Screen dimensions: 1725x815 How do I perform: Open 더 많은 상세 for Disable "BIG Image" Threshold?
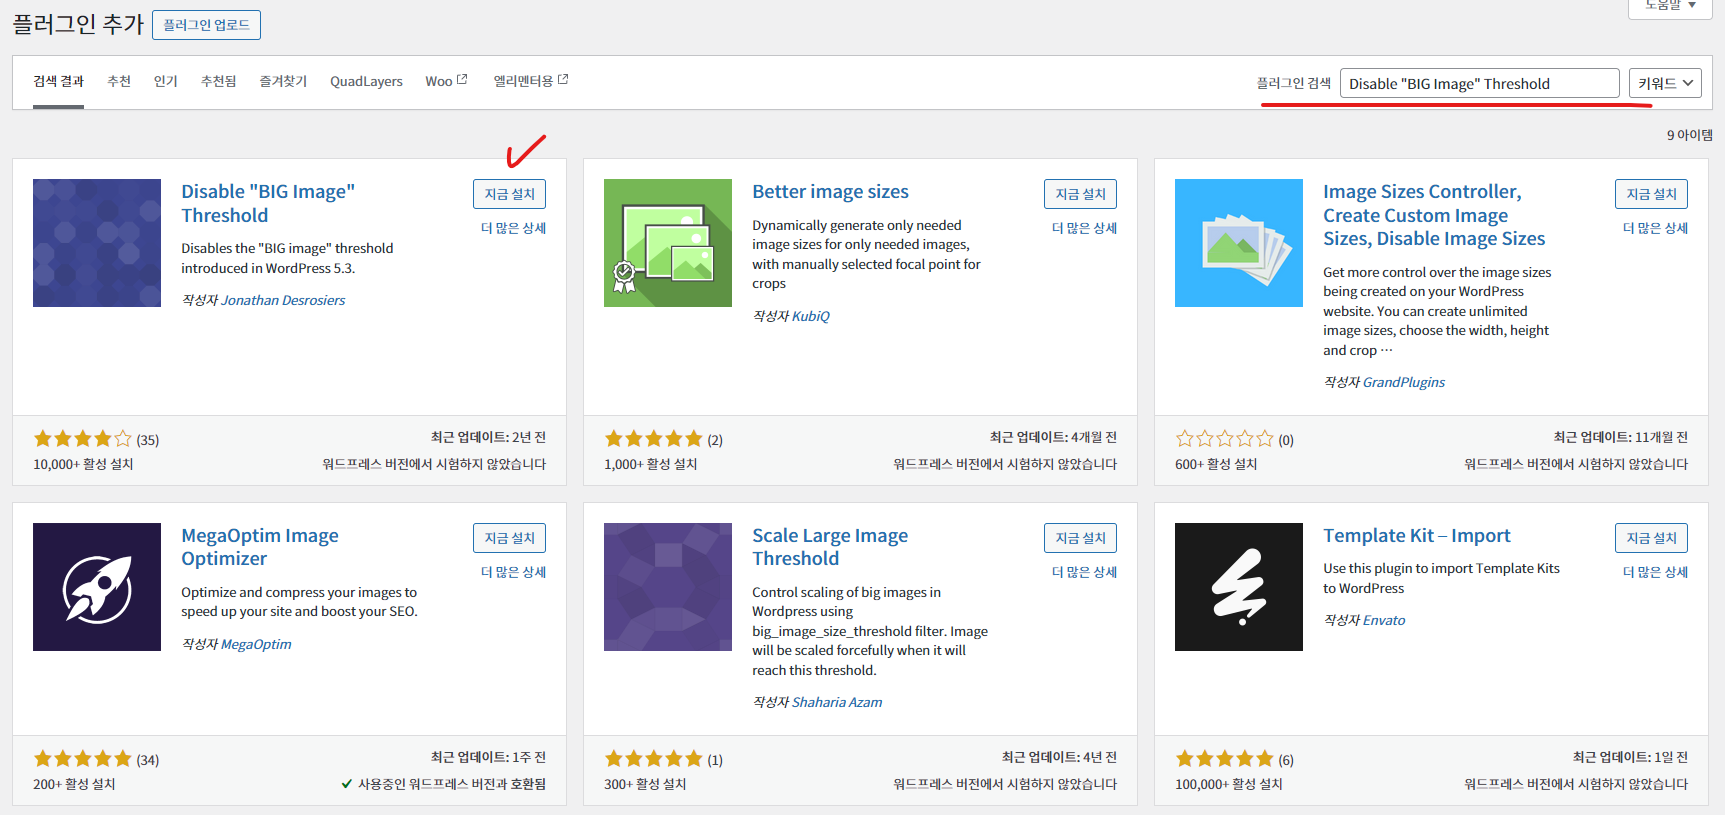513,228
